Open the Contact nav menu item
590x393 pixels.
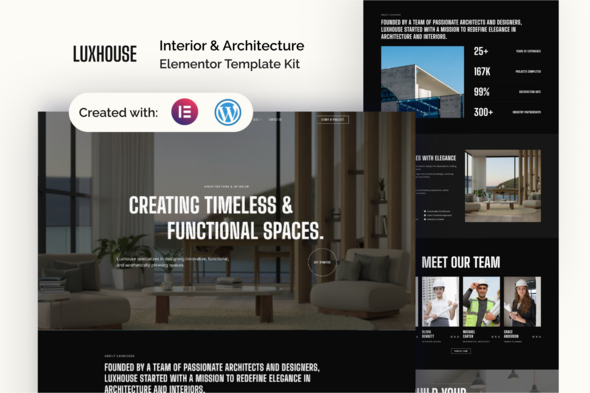[275, 120]
